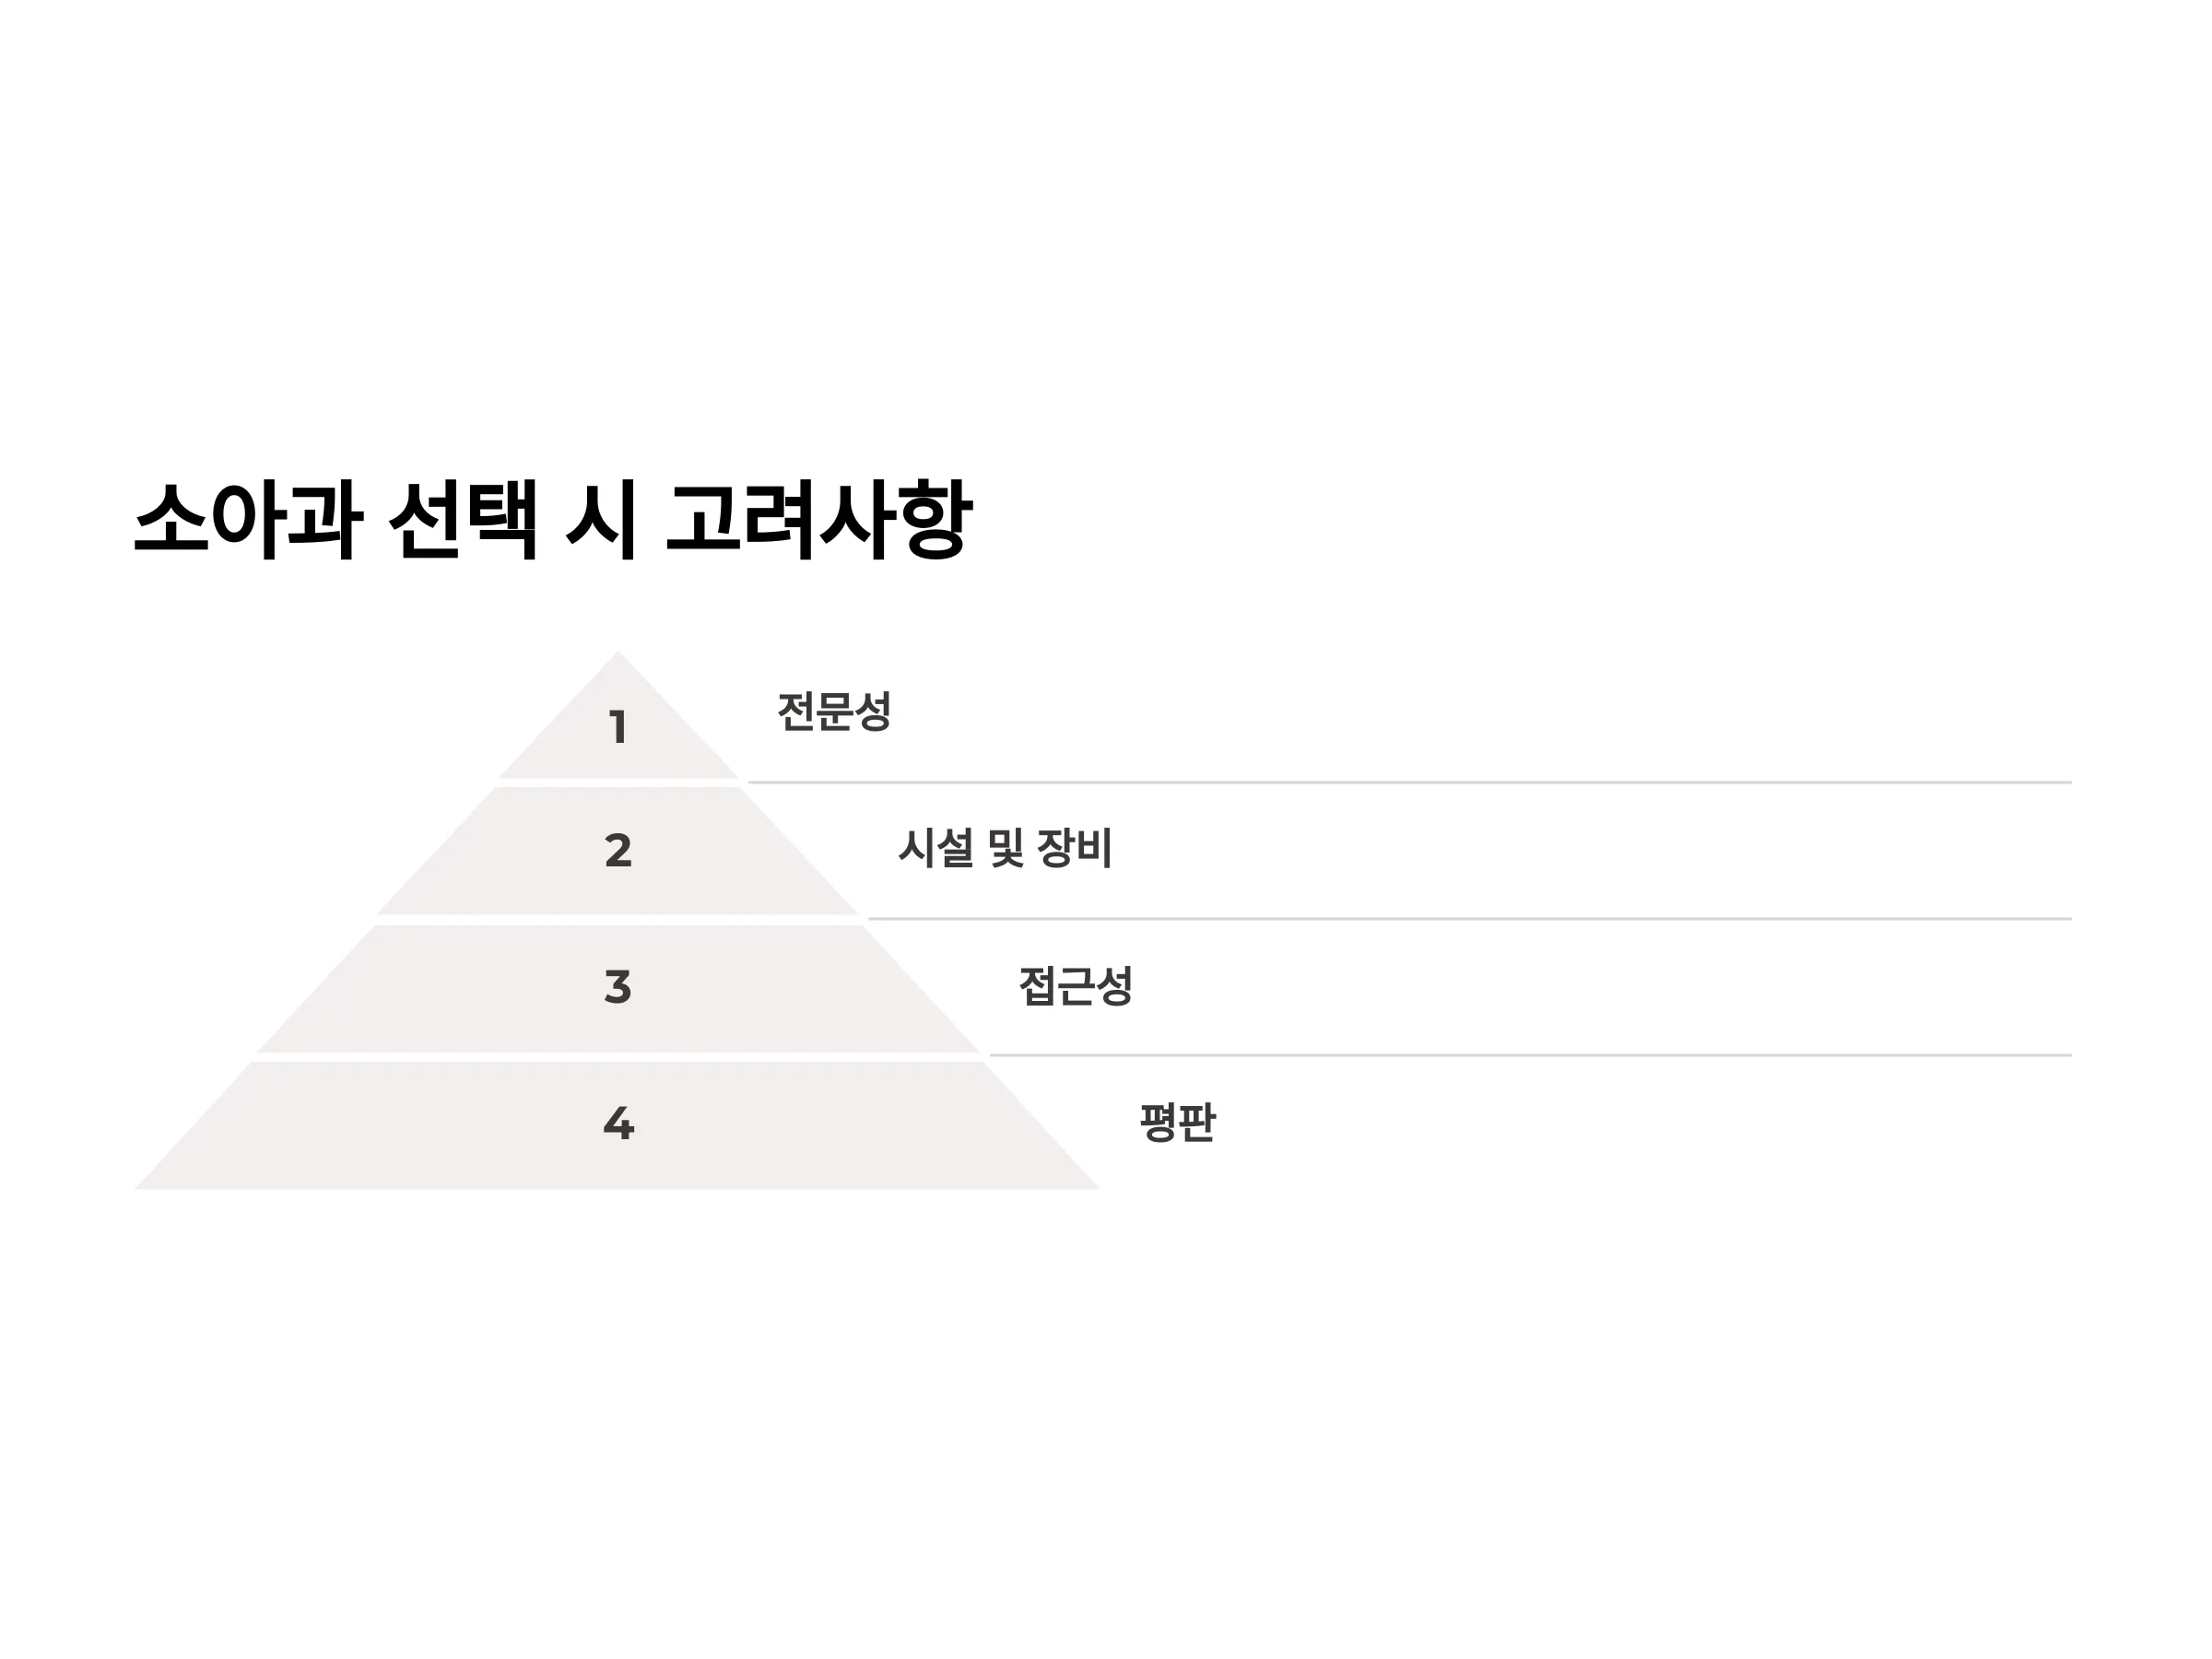Select the word '소아과' in the title
The width and height of the screenshot is (2212, 1659).
pos(248,519)
